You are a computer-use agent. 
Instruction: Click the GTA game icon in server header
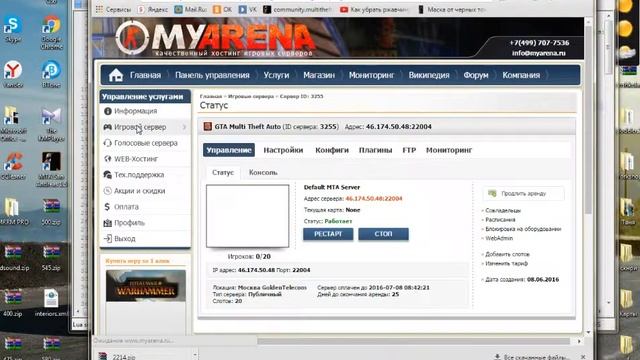click(207, 127)
